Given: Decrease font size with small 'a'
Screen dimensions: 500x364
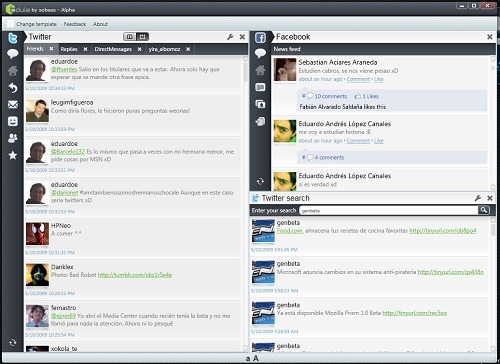Looking at the screenshot, I should tap(248, 359).
